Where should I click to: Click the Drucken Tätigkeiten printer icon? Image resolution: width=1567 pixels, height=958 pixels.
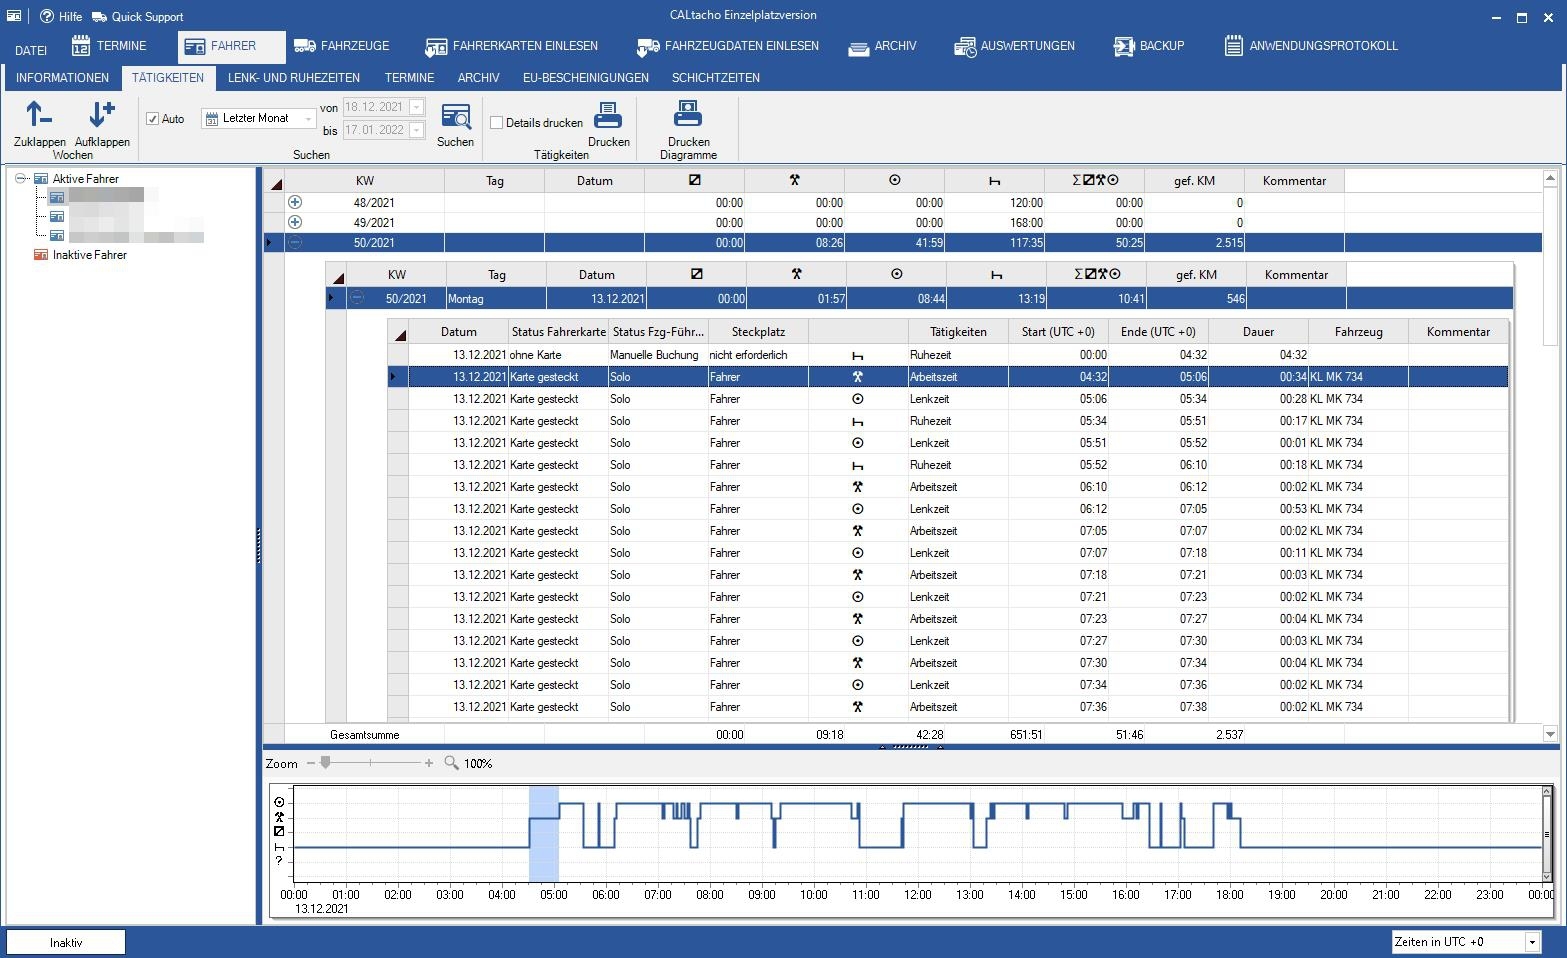point(608,118)
